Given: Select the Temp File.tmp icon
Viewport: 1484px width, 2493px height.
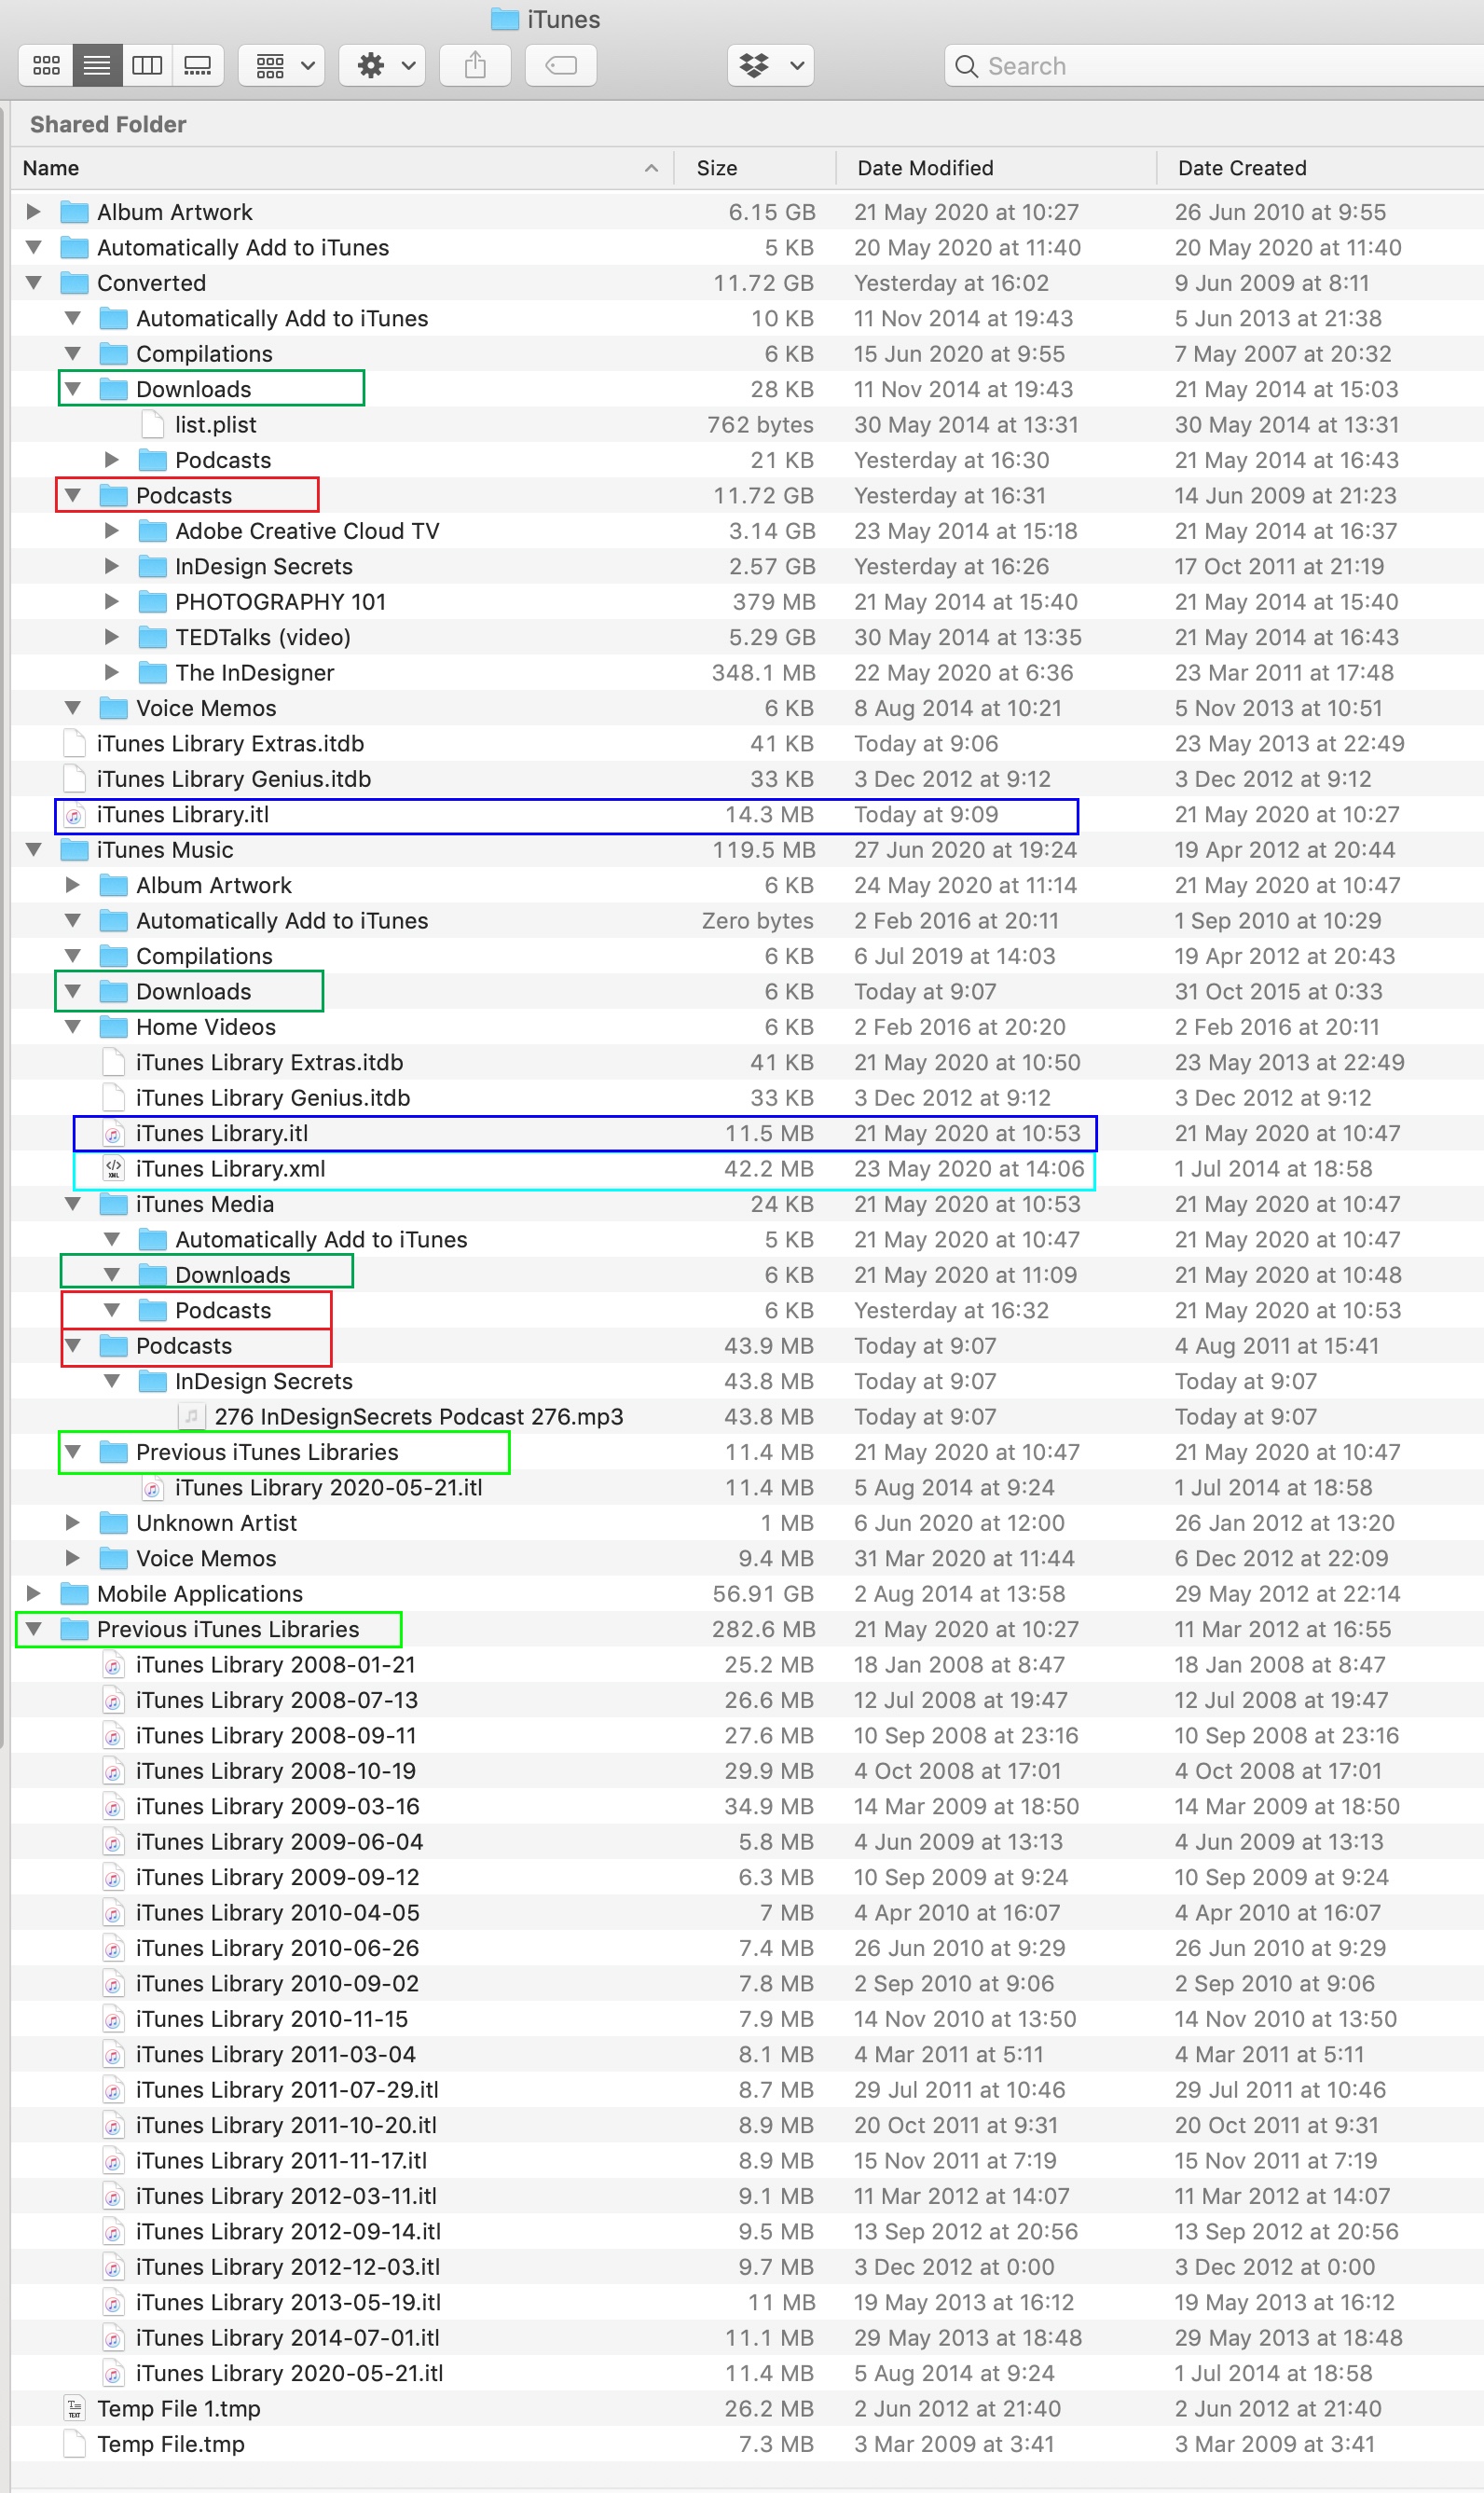Looking at the screenshot, I should pos(74,2445).
